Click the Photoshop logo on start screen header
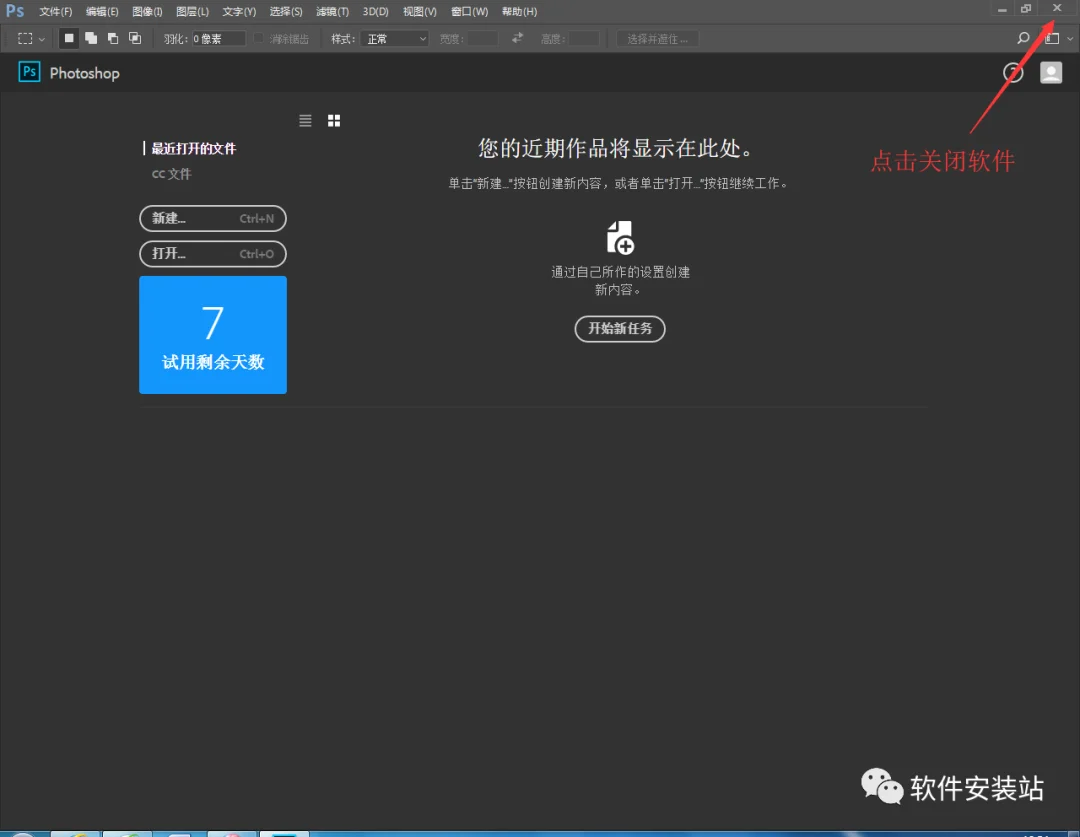The width and height of the screenshot is (1080, 837). [x=29, y=72]
